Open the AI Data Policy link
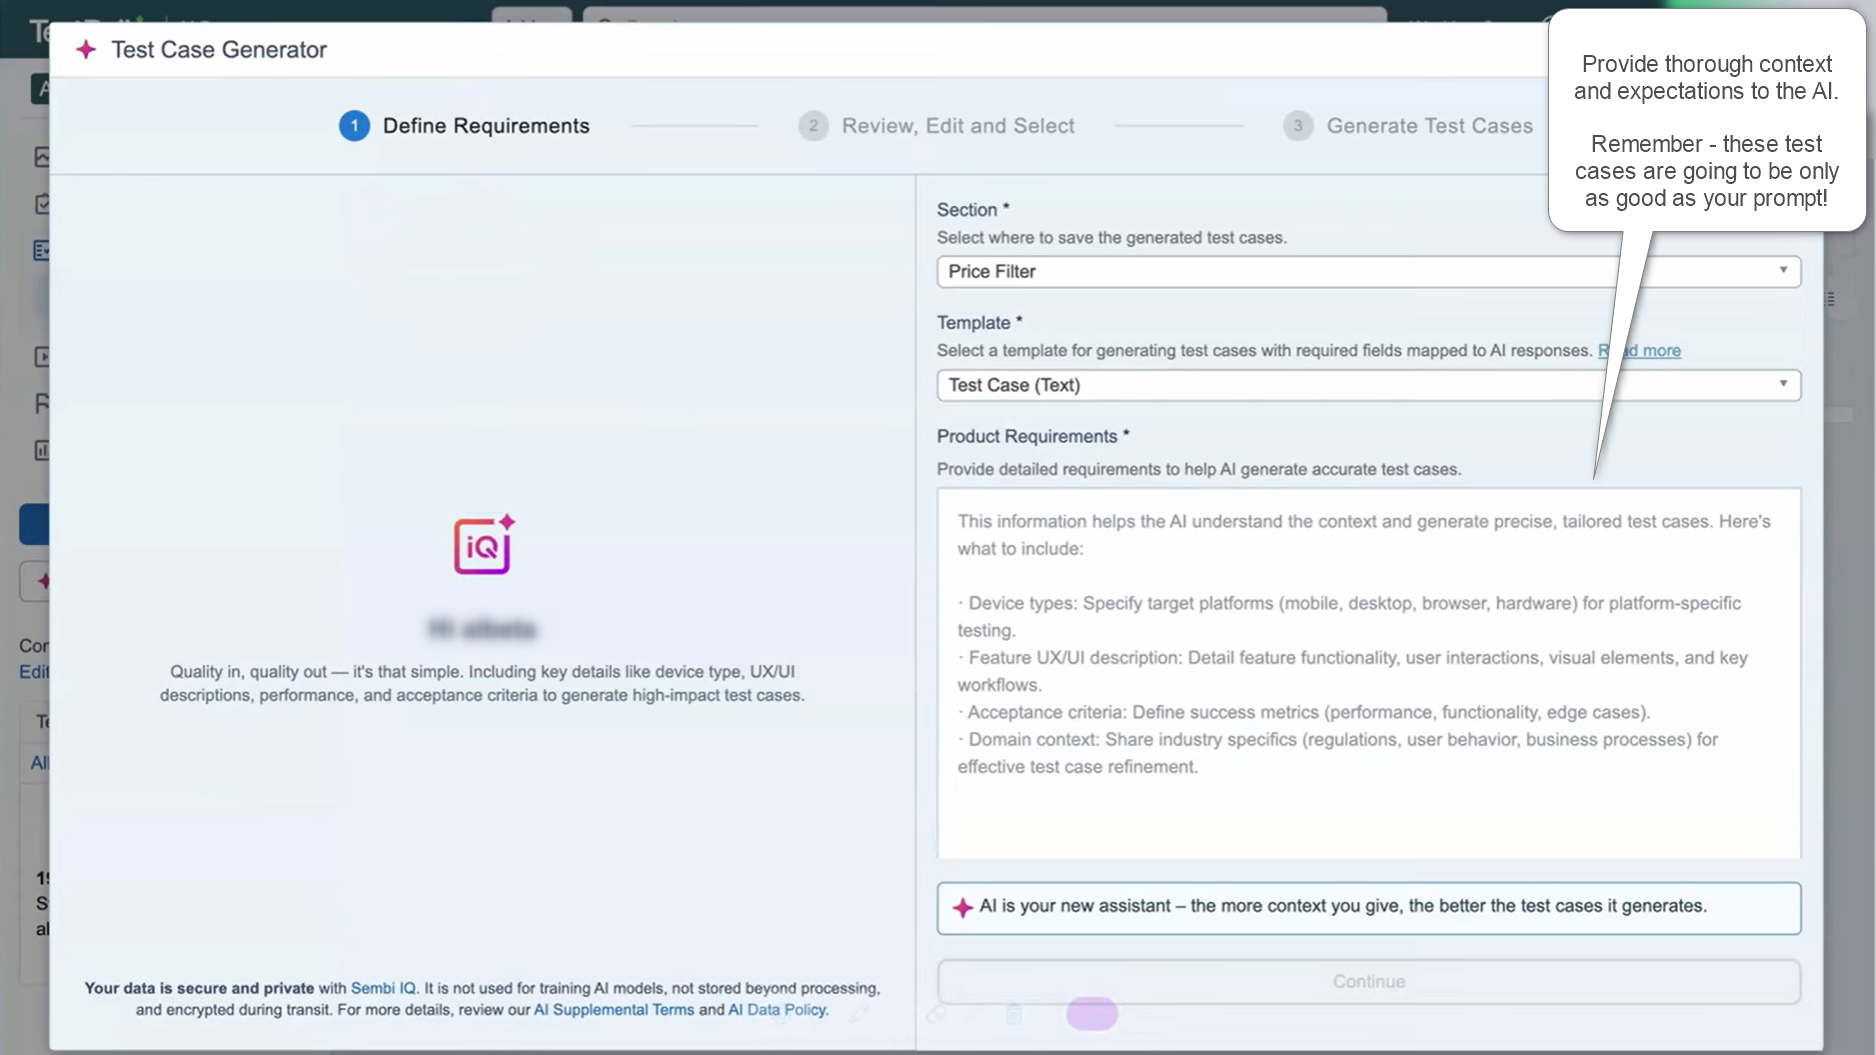 click(x=777, y=1010)
